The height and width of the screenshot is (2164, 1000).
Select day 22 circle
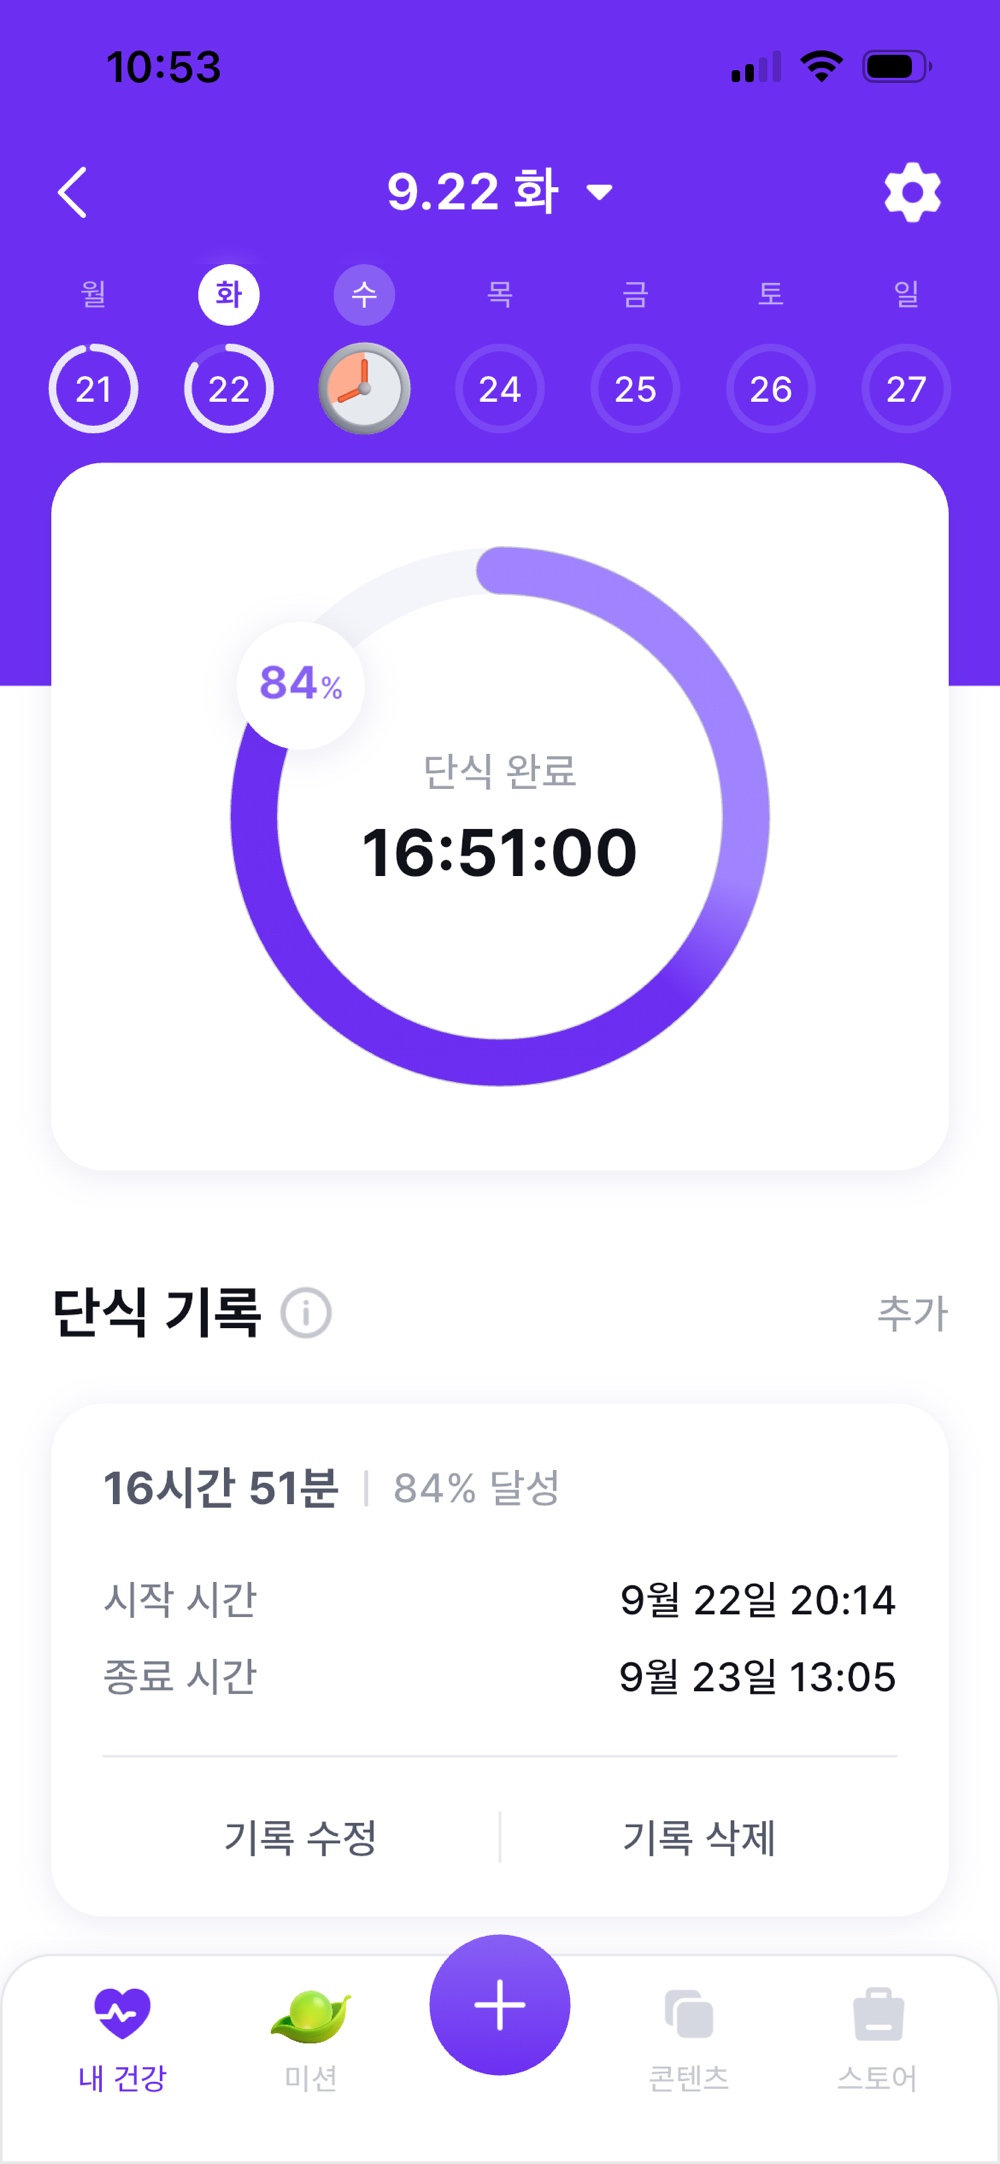(x=229, y=388)
